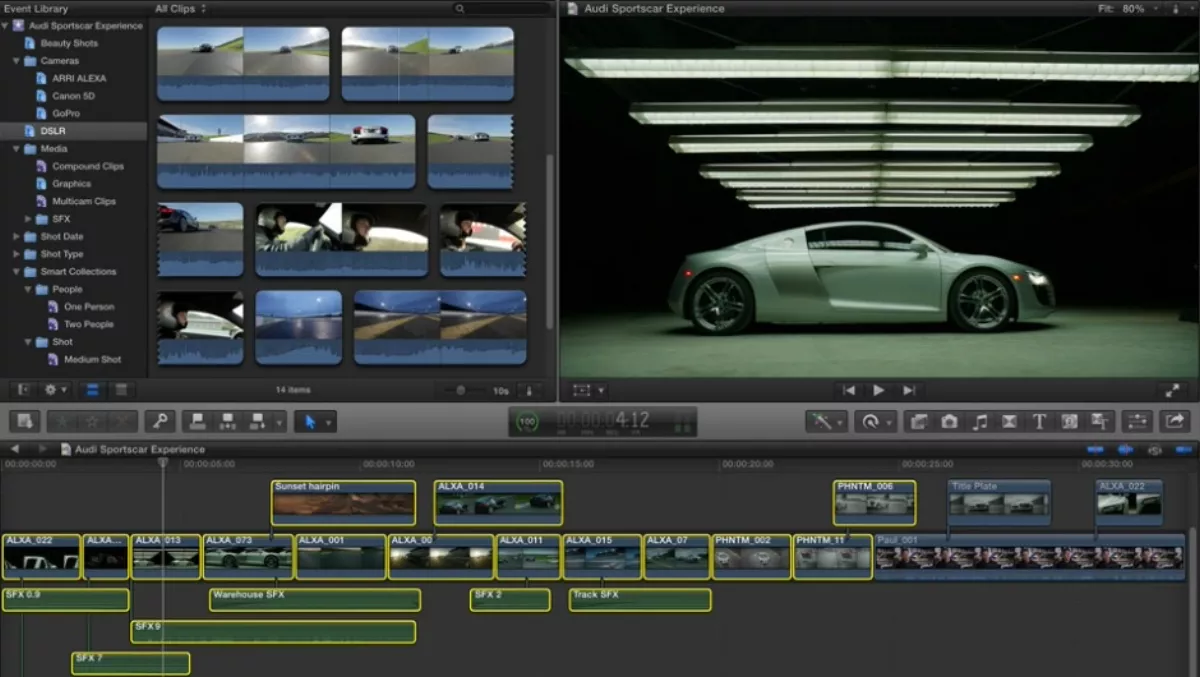Go back in timeline history
This screenshot has width=1200, height=677.
coord(17,449)
